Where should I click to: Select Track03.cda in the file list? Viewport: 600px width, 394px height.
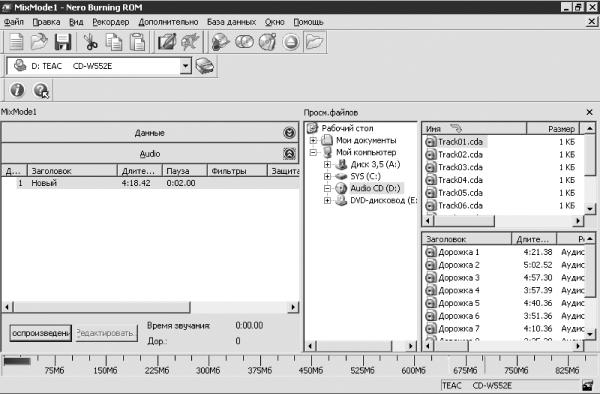point(460,167)
